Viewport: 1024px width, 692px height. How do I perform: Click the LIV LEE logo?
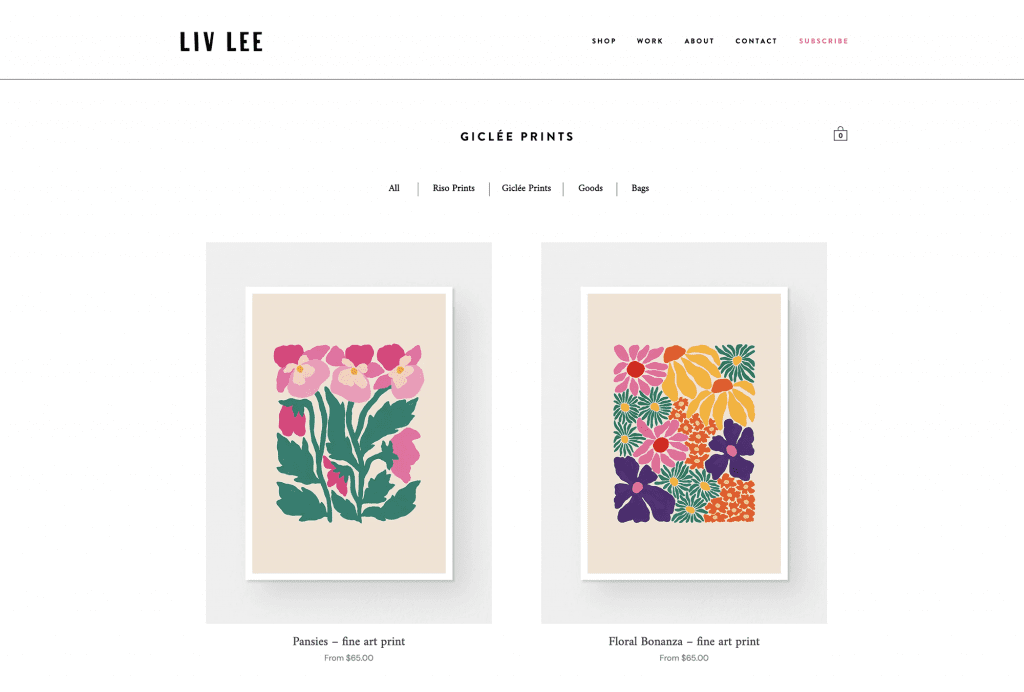221,42
